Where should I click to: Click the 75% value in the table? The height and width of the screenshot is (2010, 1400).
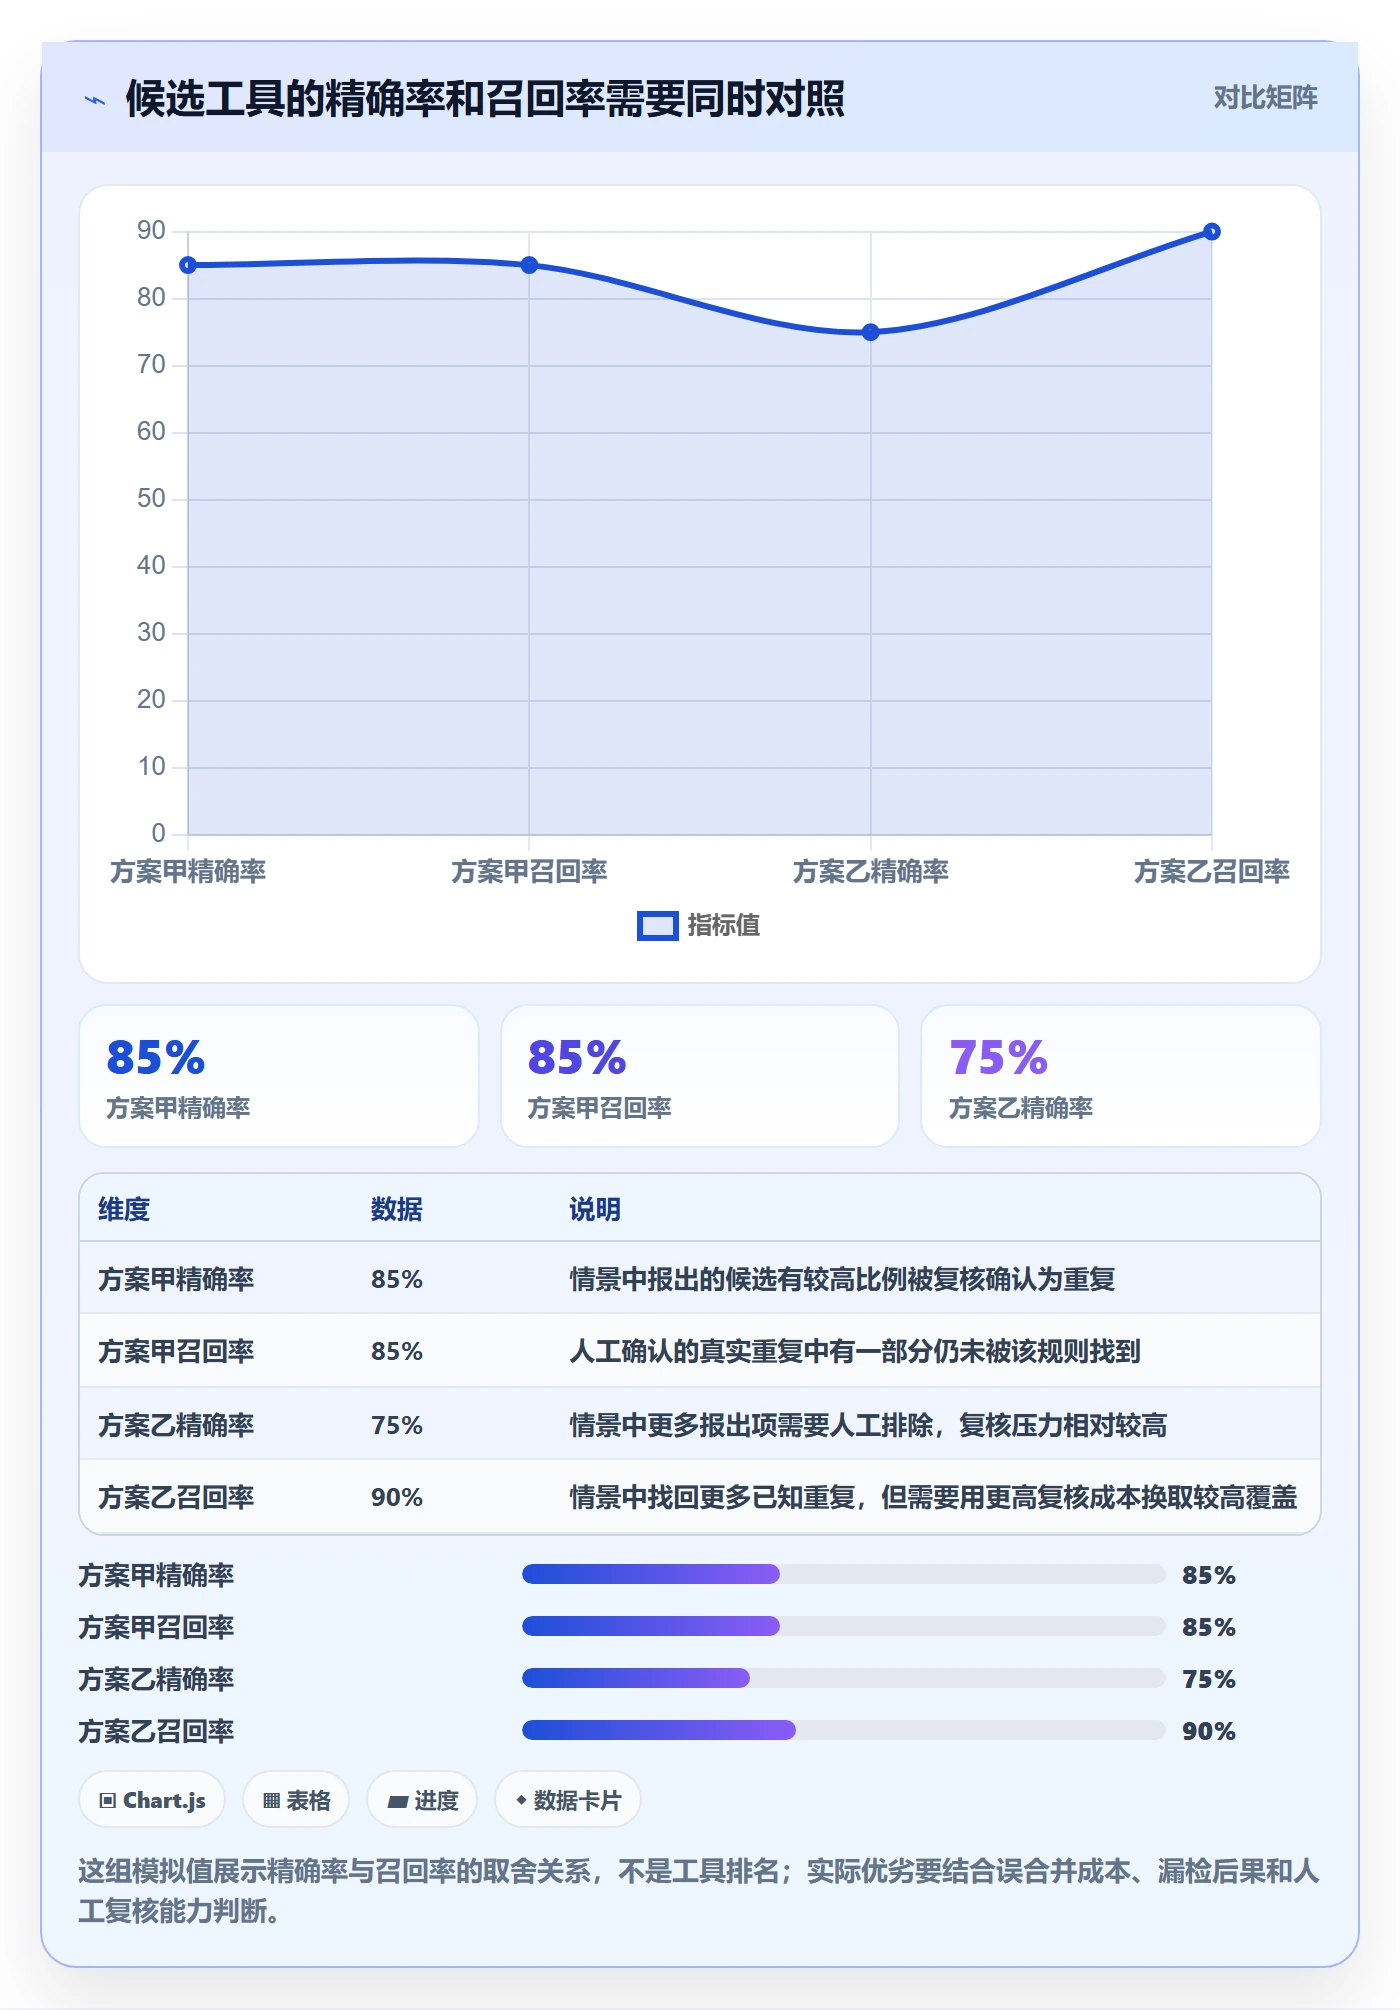coord(397,1425)
